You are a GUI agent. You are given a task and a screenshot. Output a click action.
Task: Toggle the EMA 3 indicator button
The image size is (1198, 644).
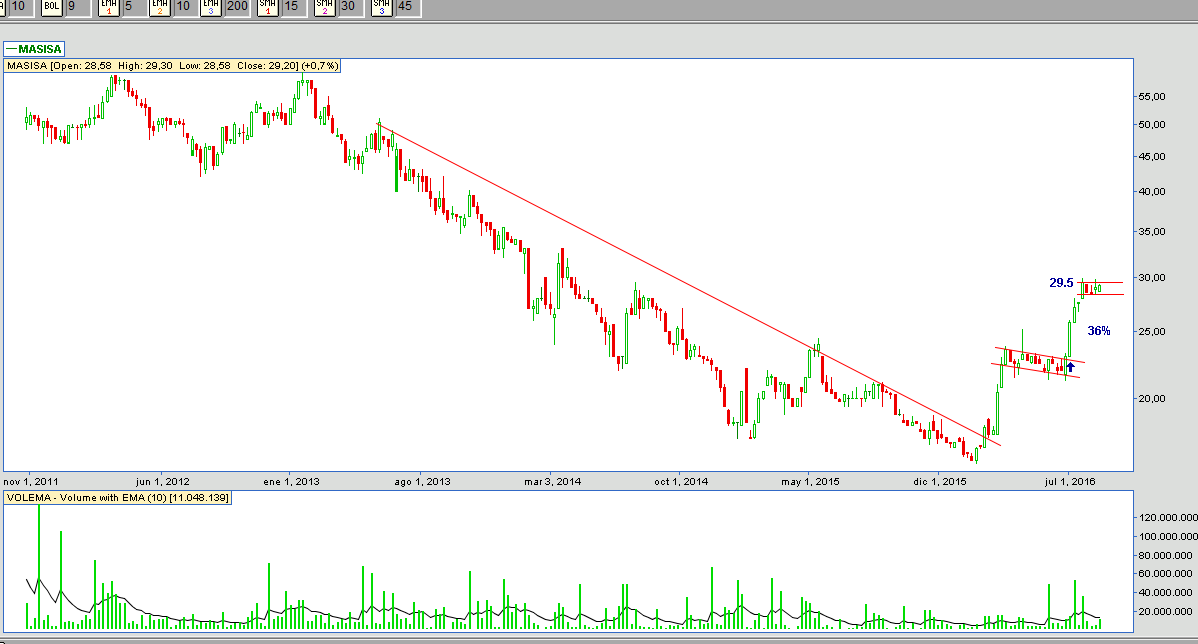(x=210, y=6)
